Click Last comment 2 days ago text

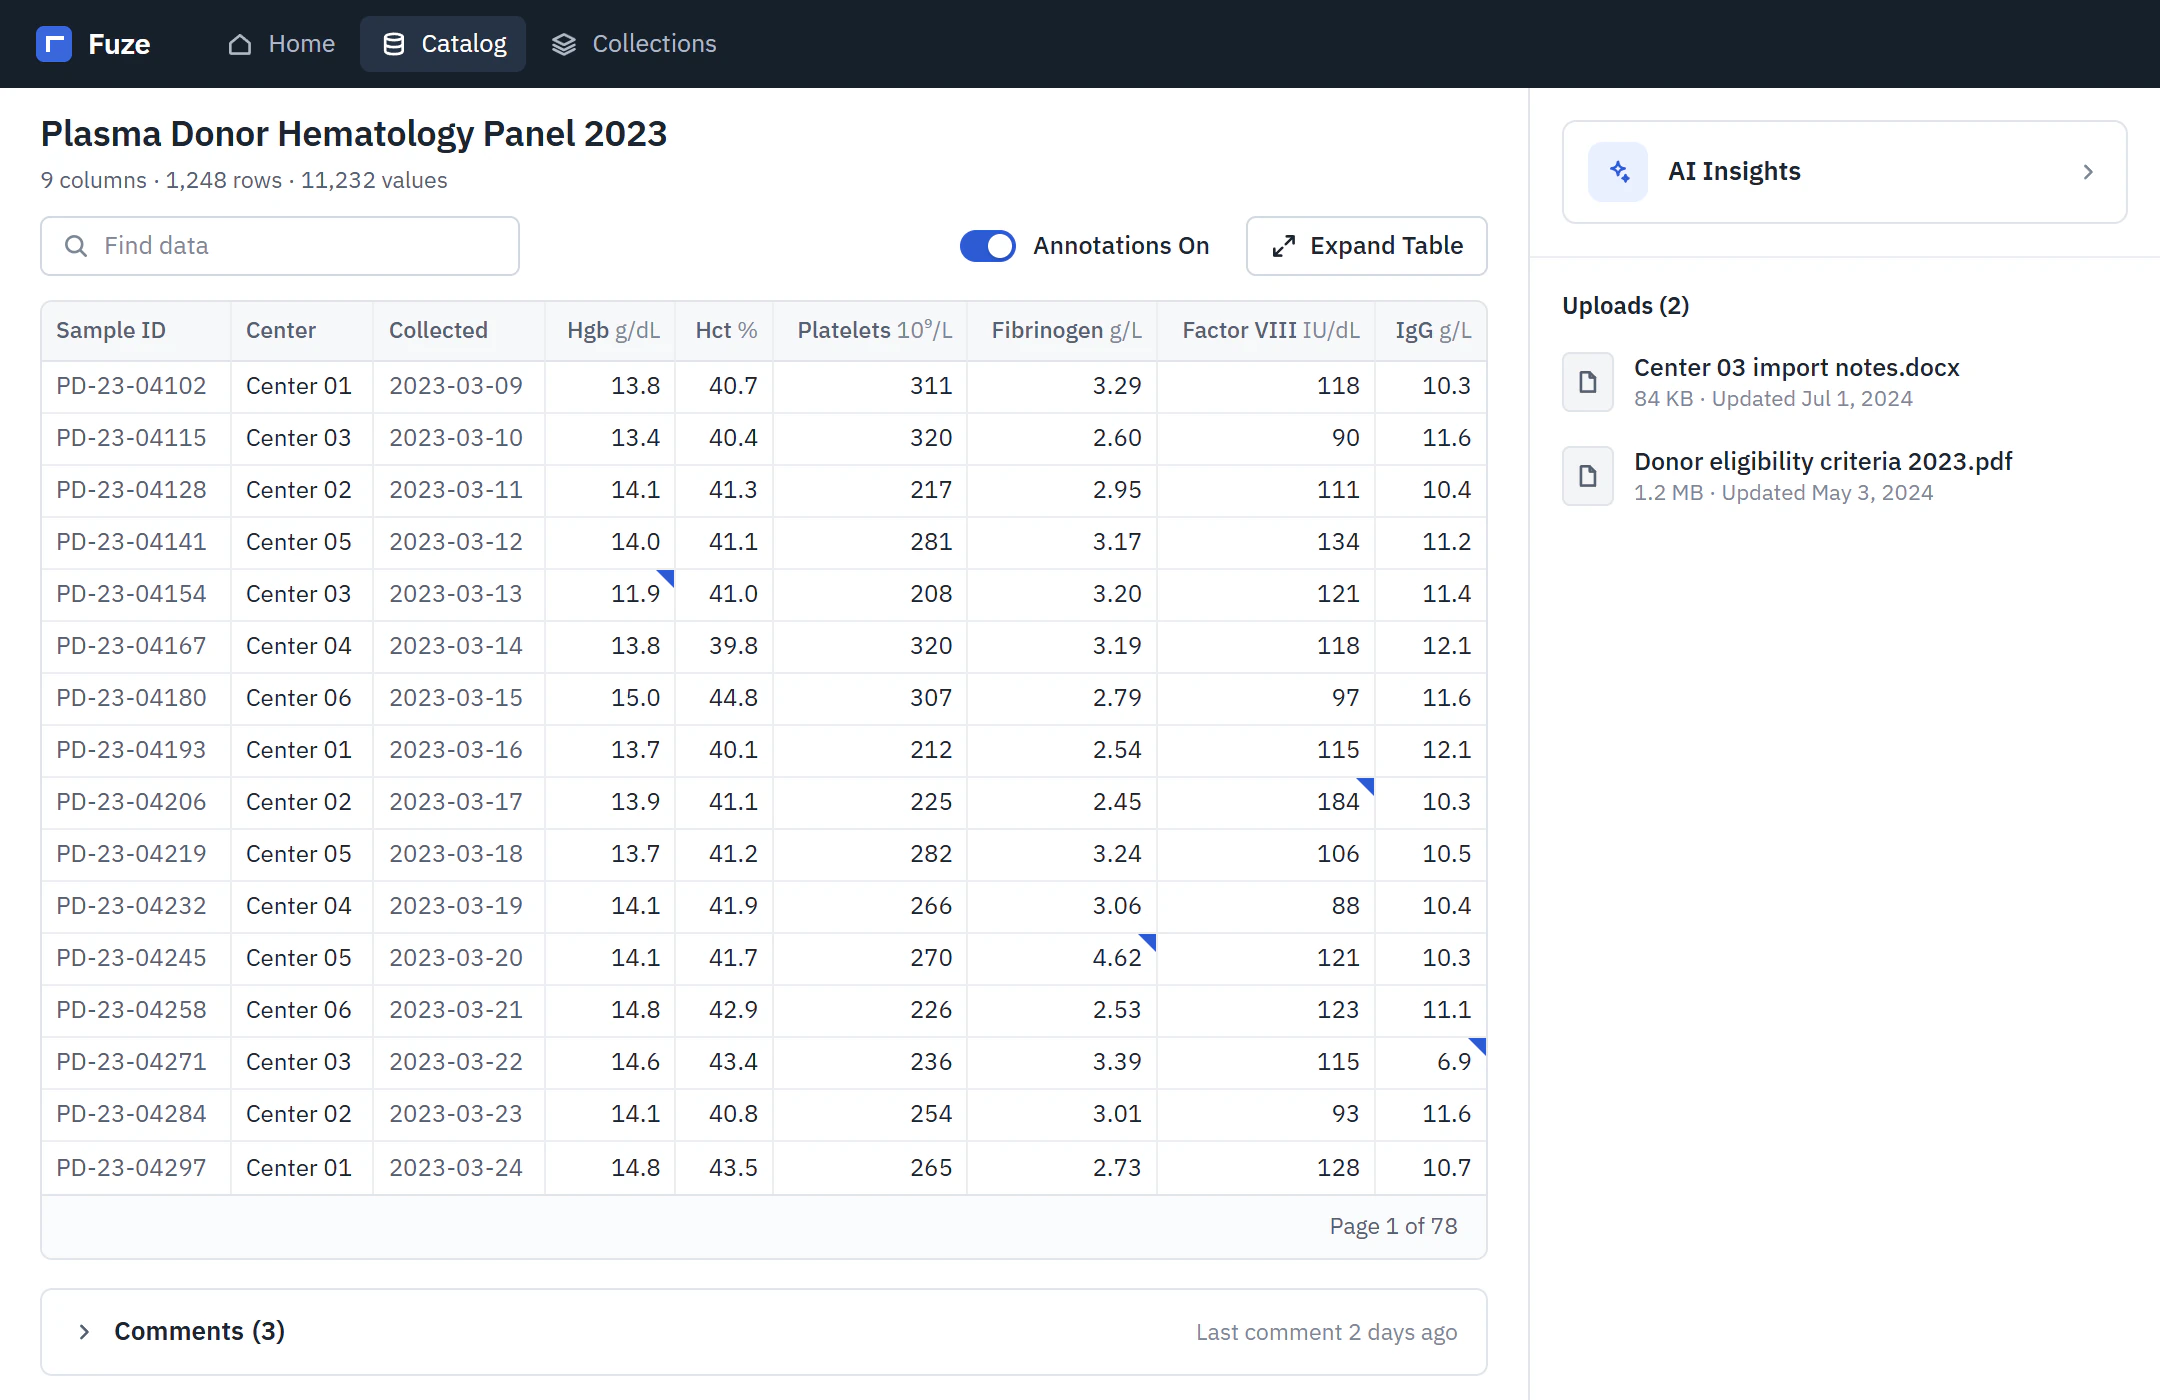[1326, 1332]
